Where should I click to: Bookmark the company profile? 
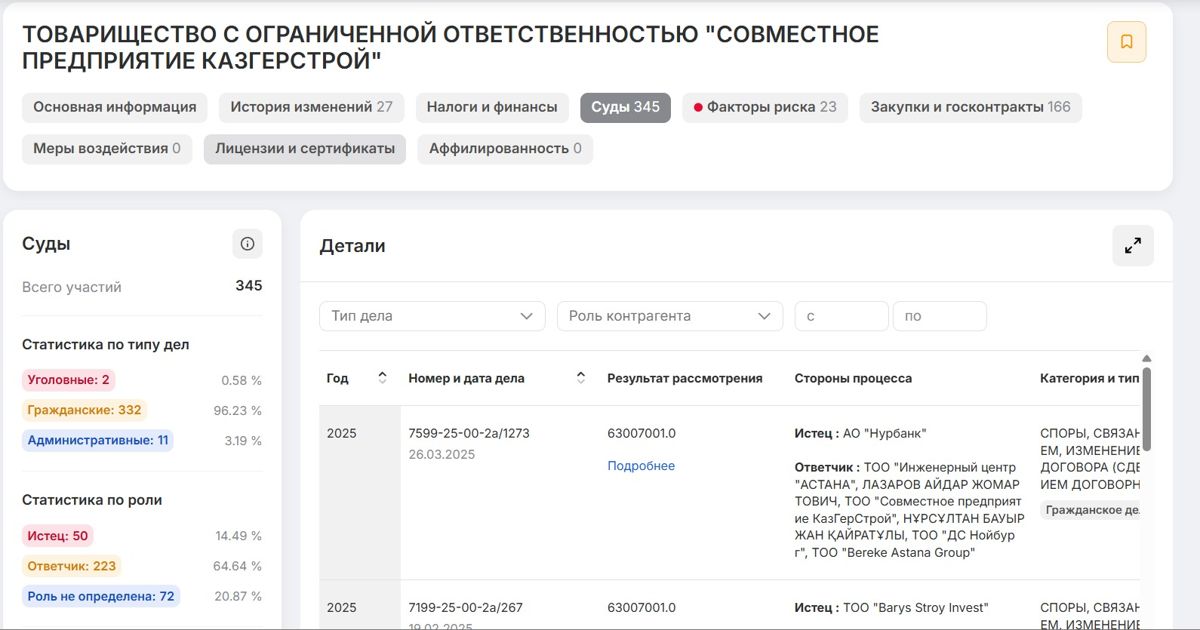pos(1128,42)
